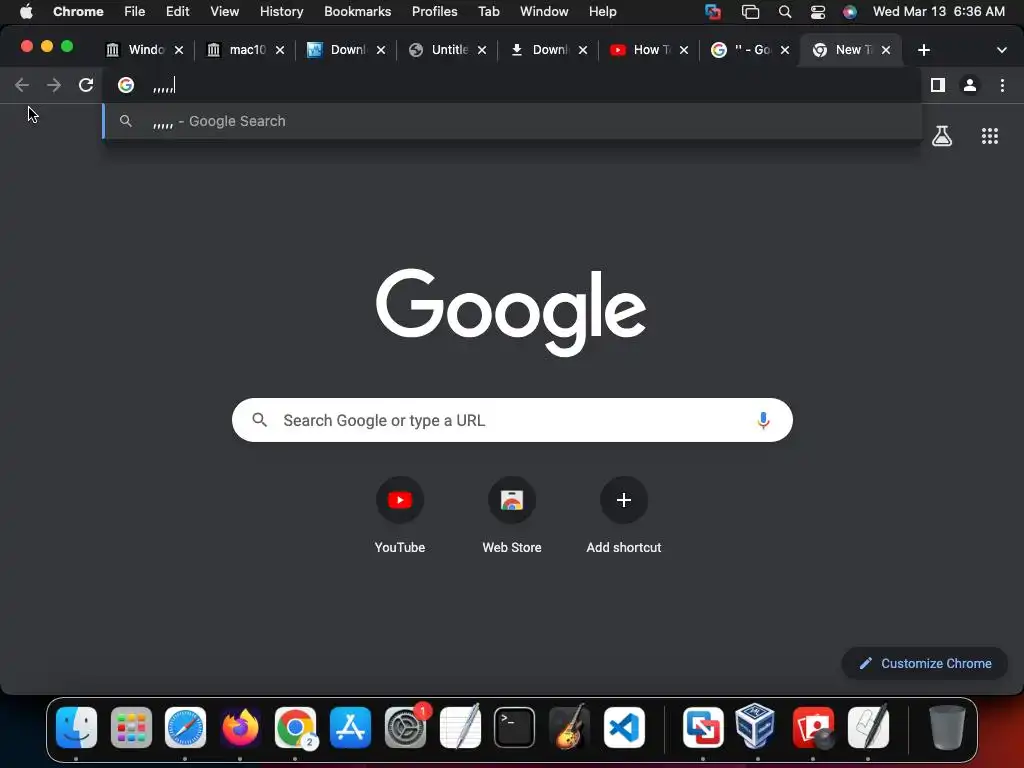
Task: Open Launchpad from the Dock
Action: tap(131, 727)
